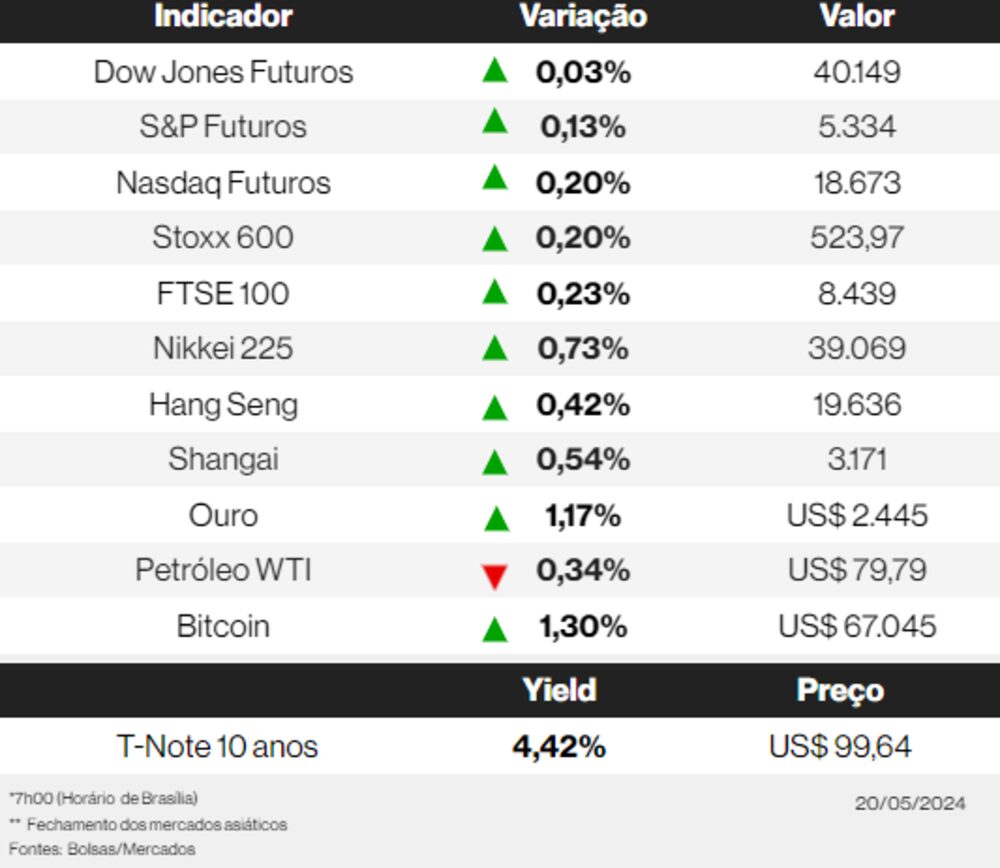Click the up arrow in Nasdaq Futuros row
The width and height of the screenshot is (1000, 868).
[x=495, y=179]
